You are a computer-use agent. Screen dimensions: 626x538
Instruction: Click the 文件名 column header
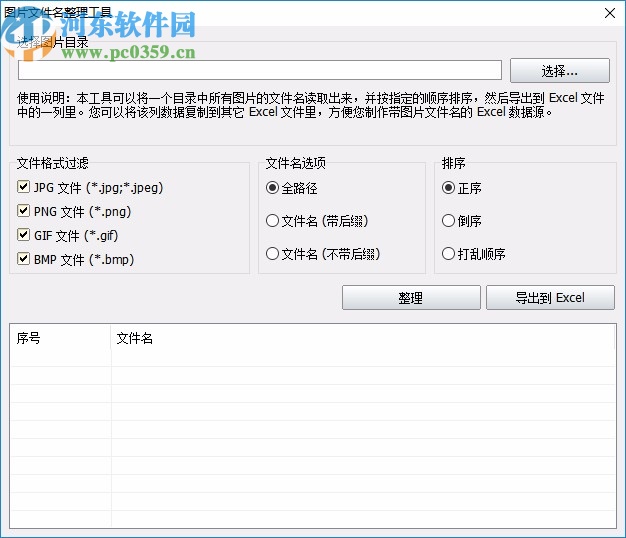363,338
